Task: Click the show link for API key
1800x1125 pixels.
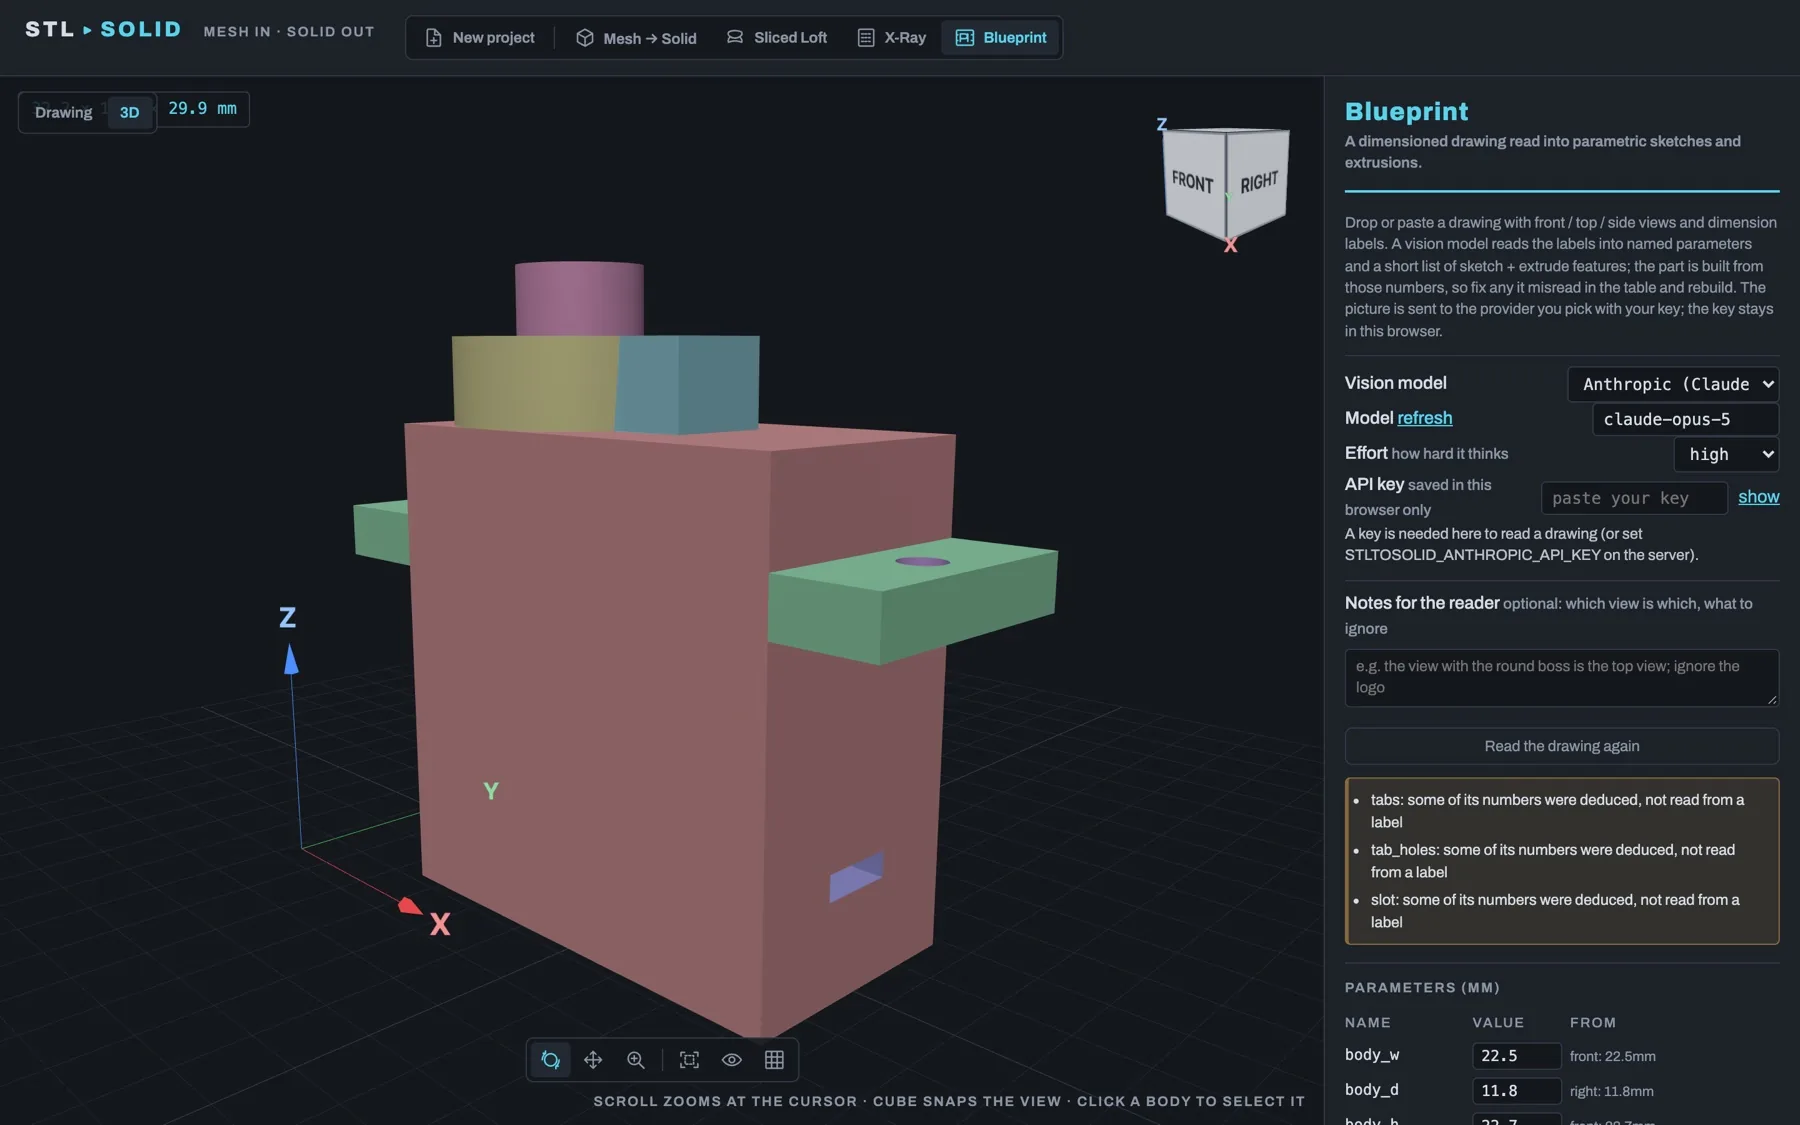Action: pos(1758,497)
